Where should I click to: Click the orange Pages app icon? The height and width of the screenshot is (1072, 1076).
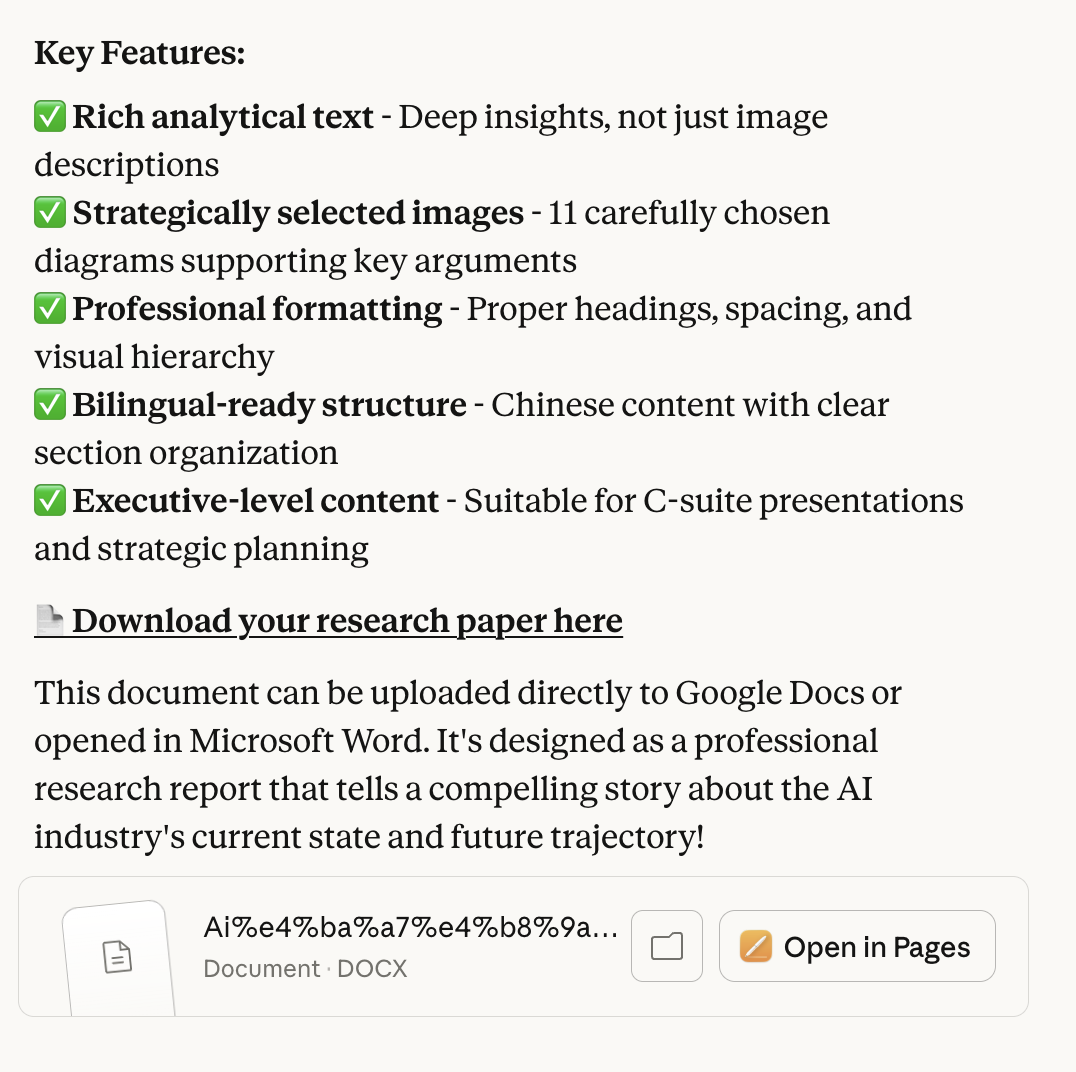click(756, 946)
